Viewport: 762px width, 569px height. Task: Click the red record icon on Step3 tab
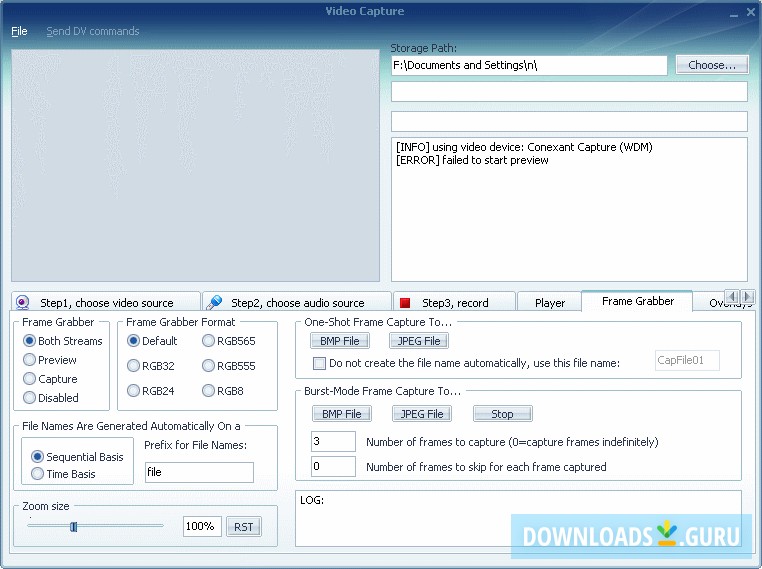405,303
